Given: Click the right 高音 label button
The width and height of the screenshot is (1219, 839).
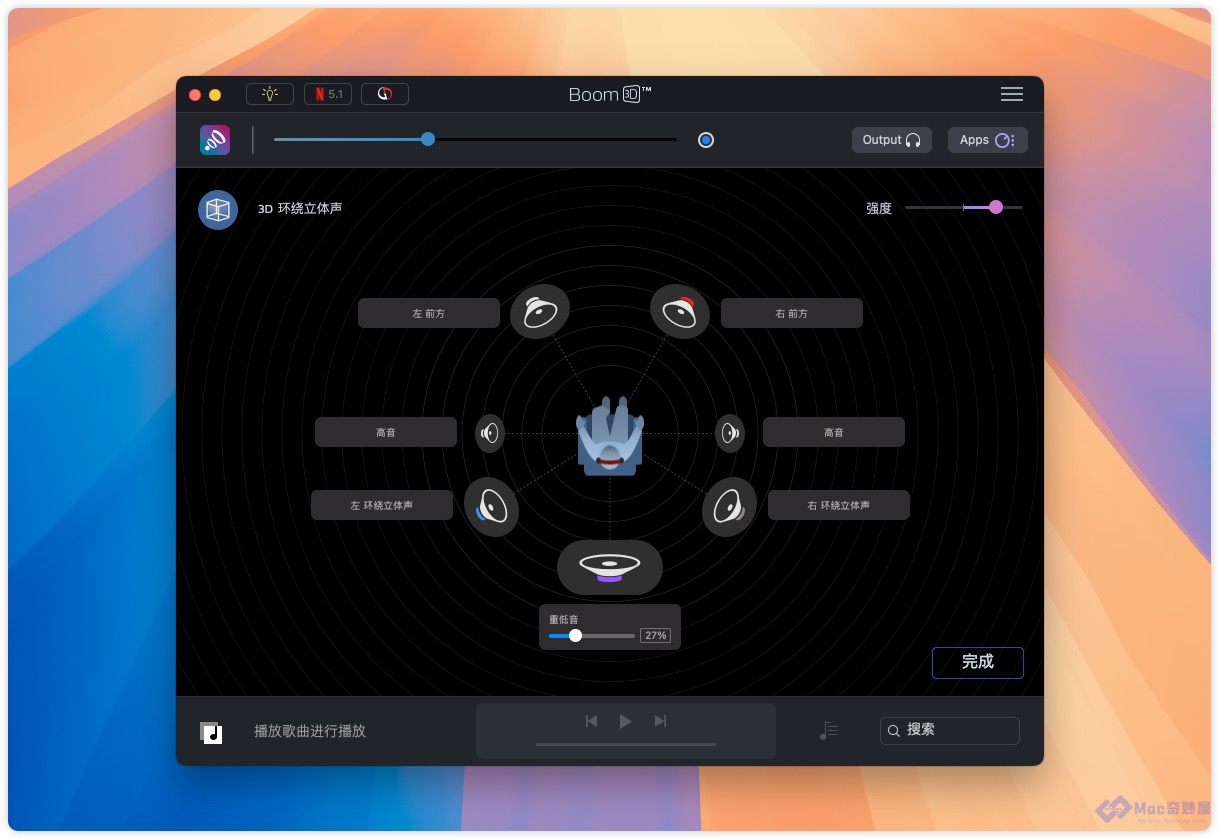Looking at the screenshot, I should pos(834,432).
